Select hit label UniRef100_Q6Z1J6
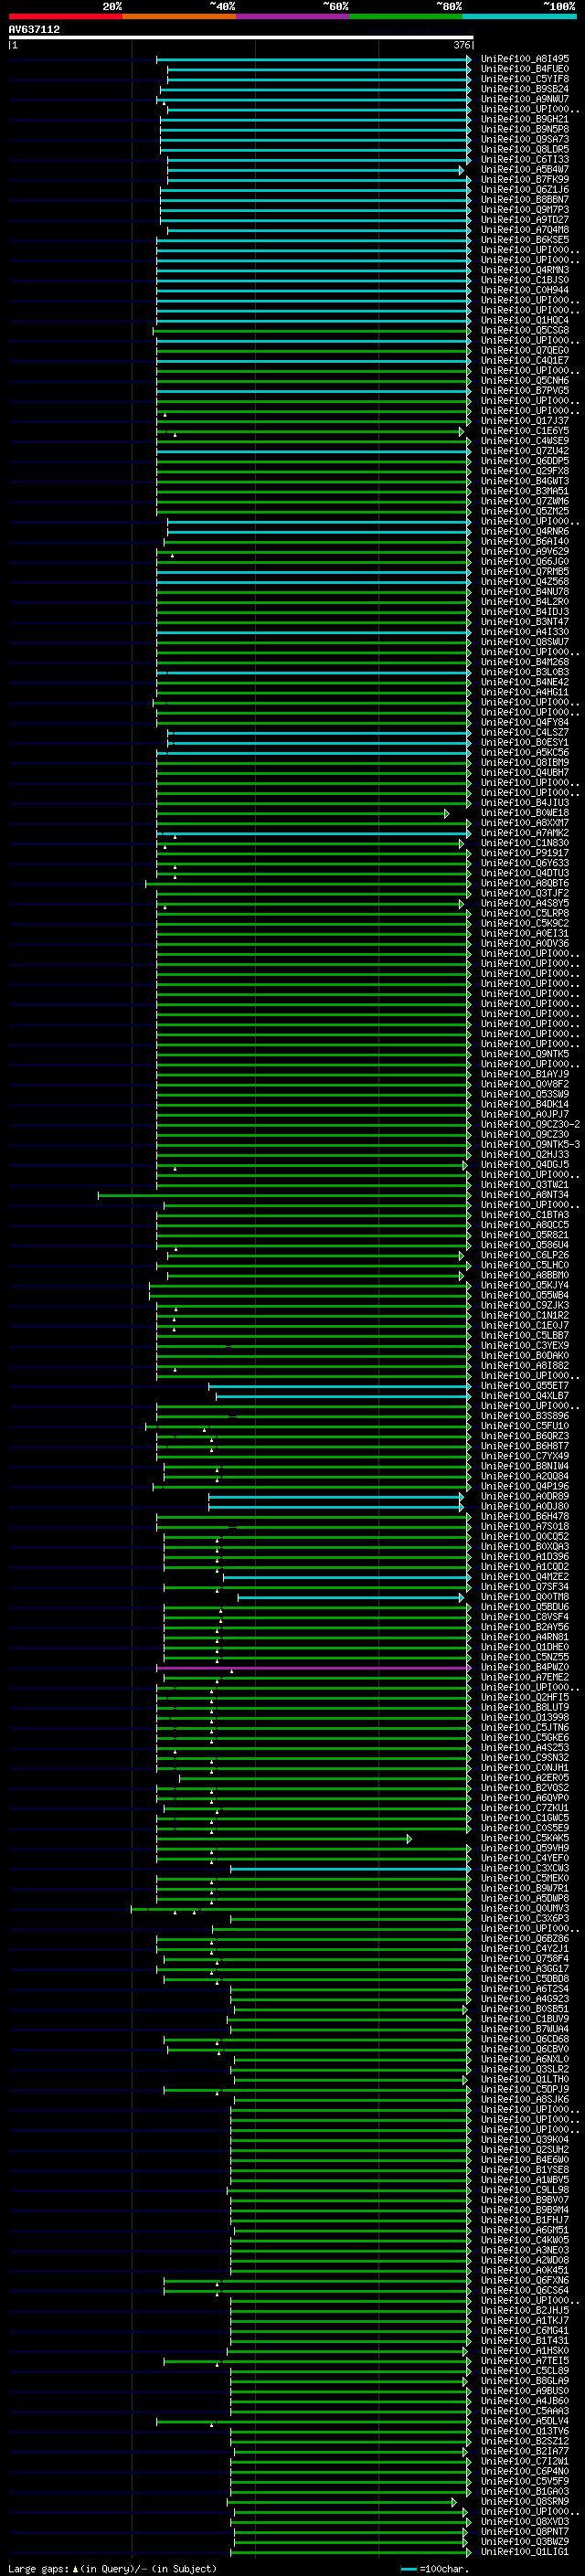The width and height of the screenshot is (585, 2576). click(x=525, y=190)
